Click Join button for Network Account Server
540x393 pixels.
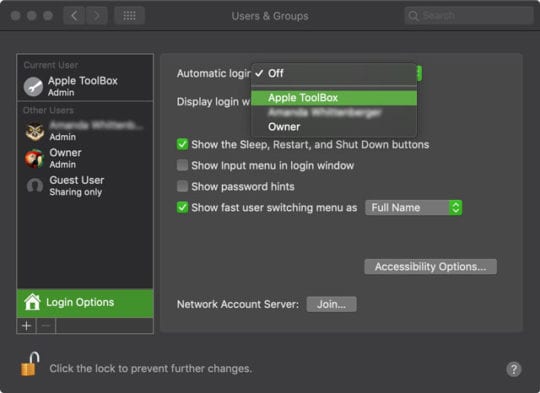tap(331, 304)
